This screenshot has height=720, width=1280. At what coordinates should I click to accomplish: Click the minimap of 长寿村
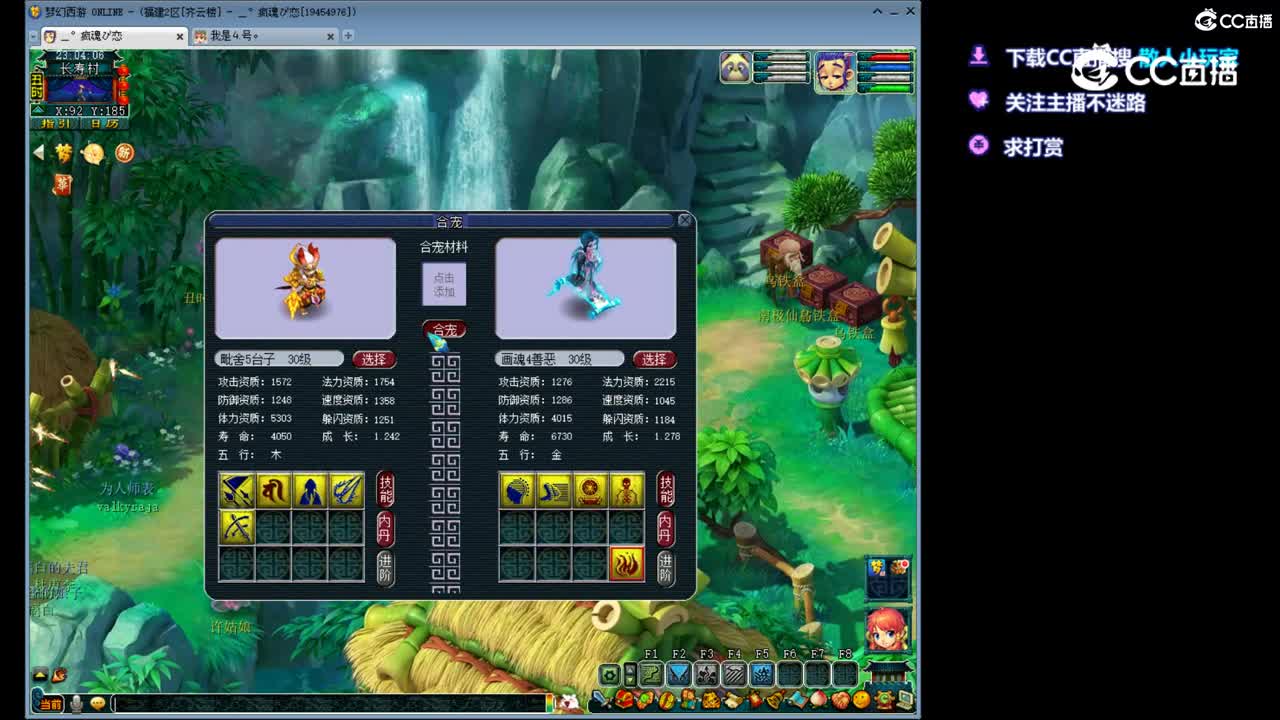point(80,90)
